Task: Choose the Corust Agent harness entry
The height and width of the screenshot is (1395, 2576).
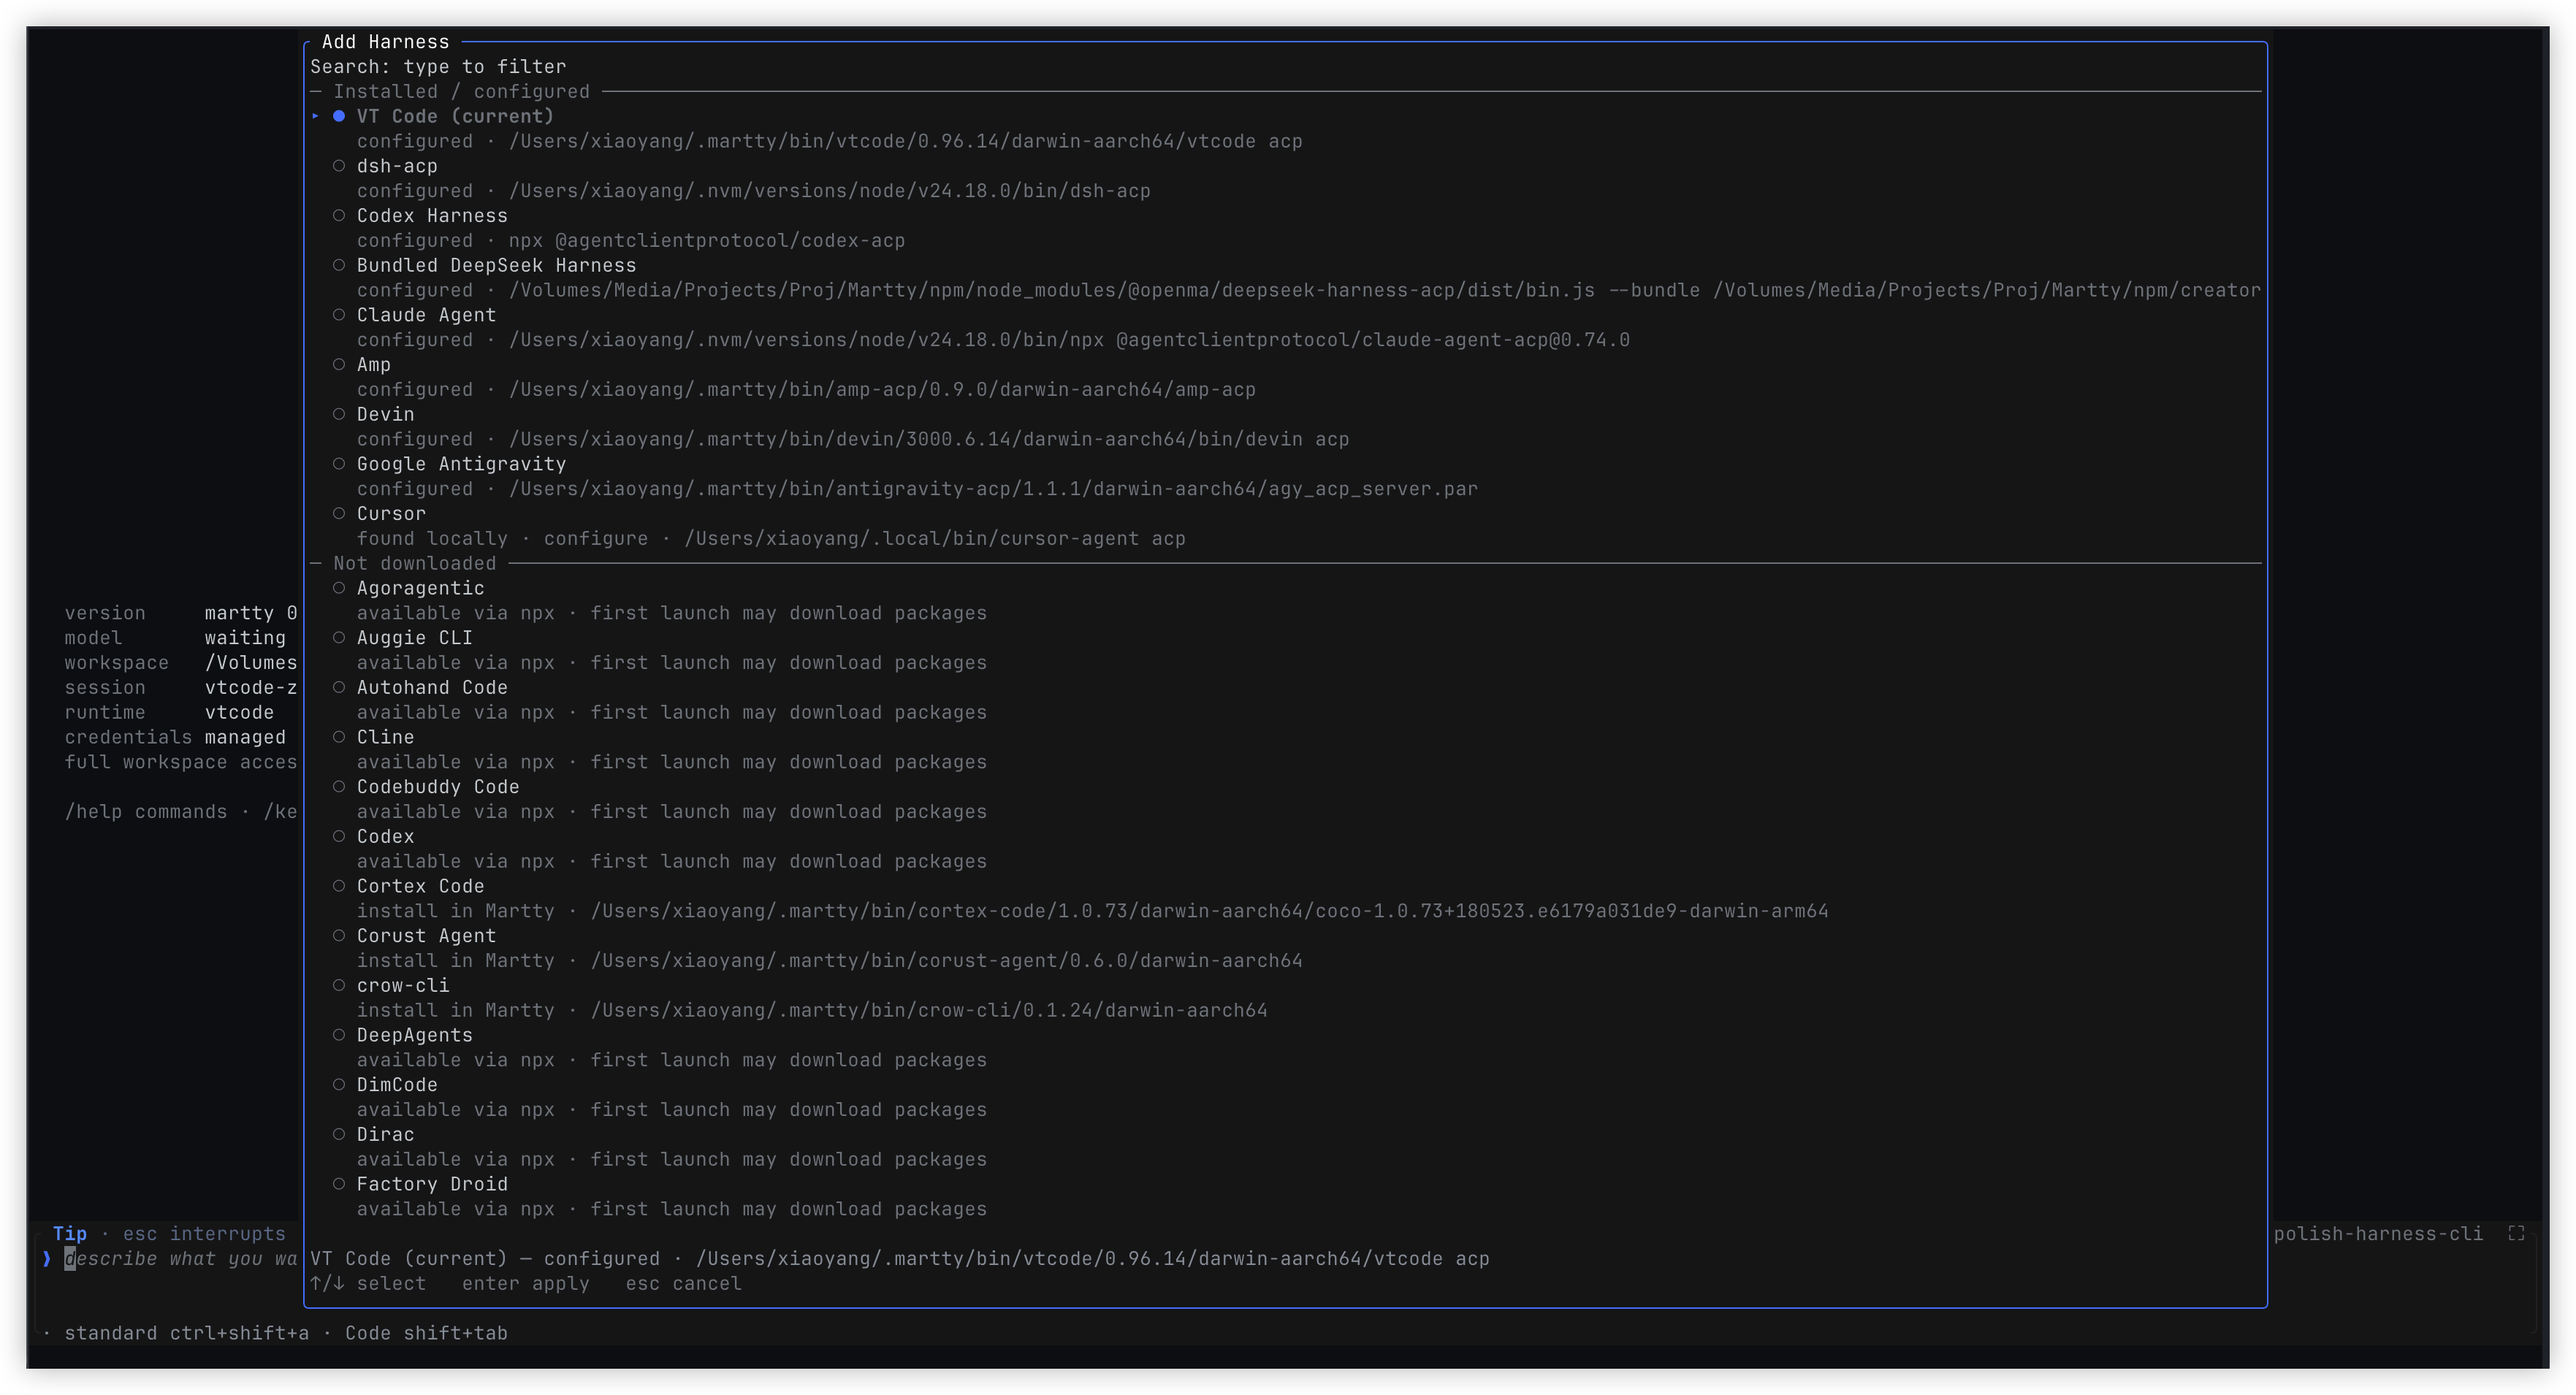Action: click(426, 936)
